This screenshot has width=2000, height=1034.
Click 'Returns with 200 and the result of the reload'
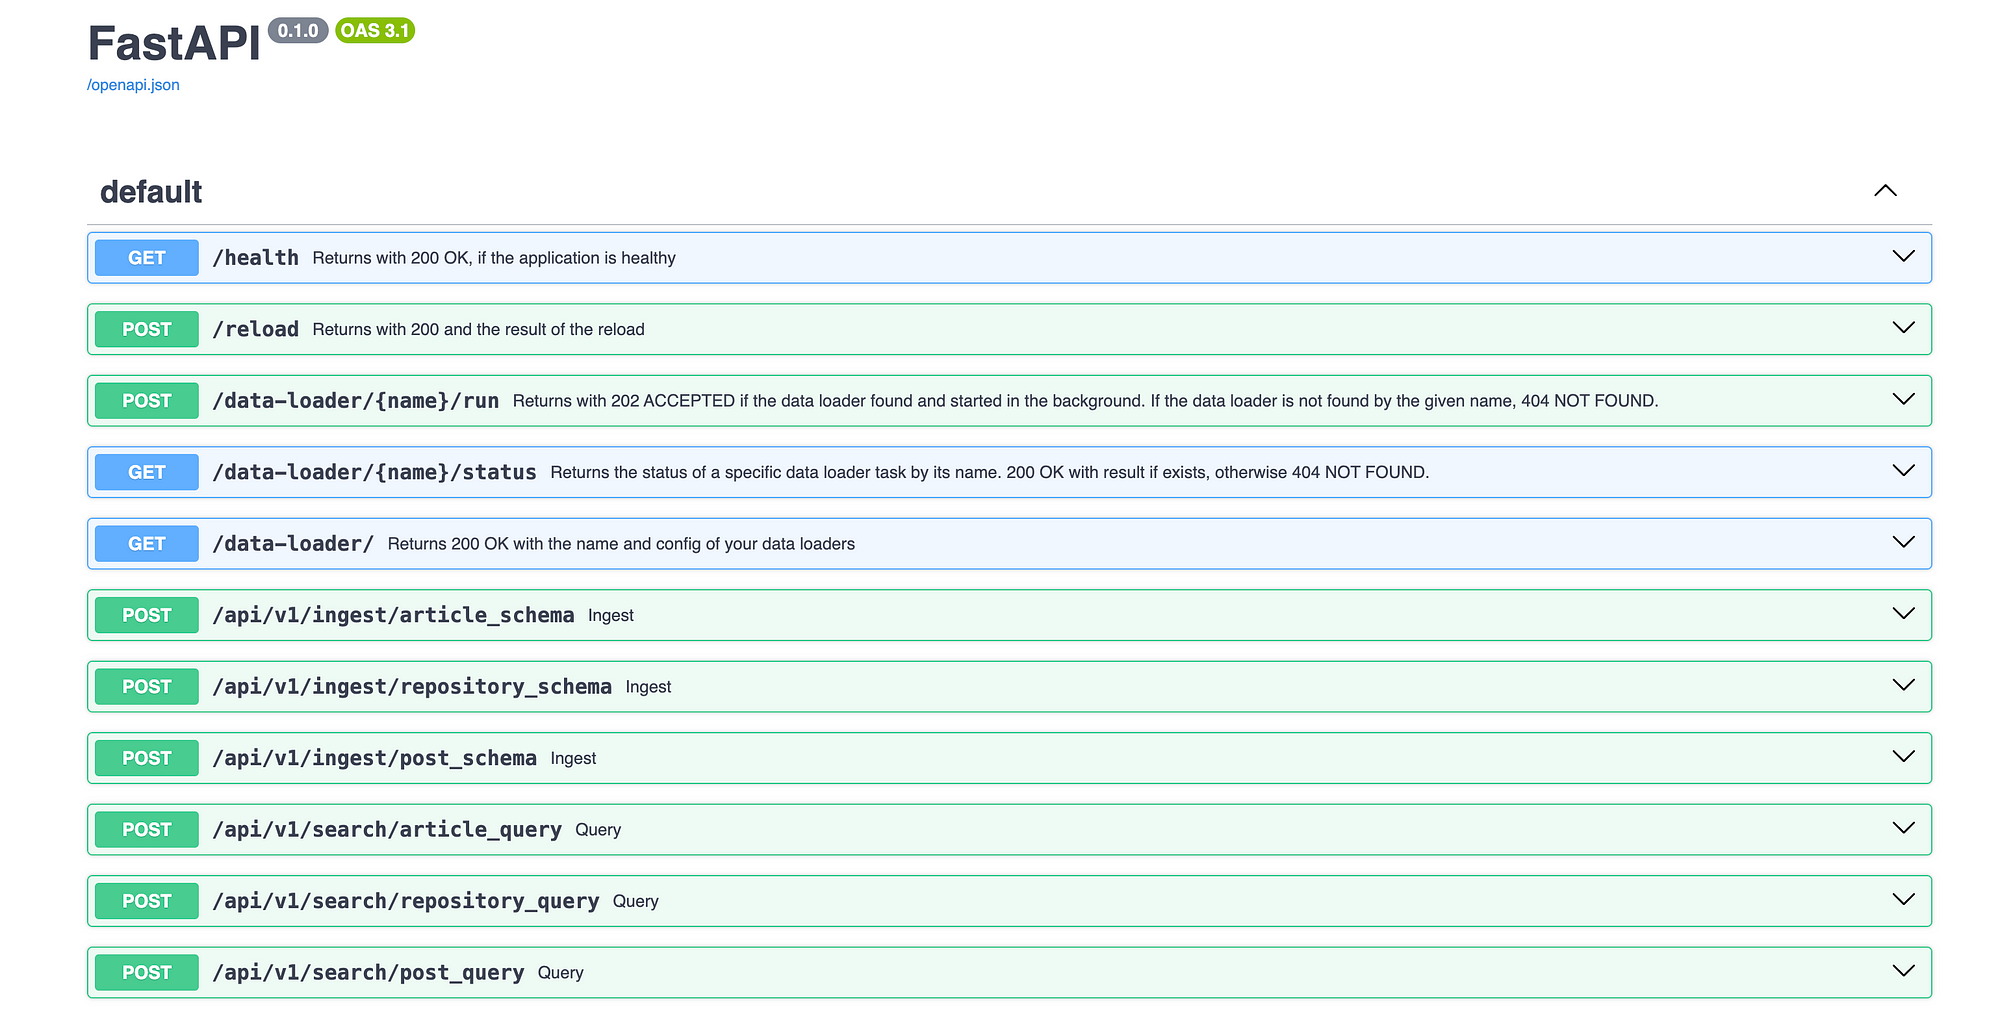coord(478,329)
